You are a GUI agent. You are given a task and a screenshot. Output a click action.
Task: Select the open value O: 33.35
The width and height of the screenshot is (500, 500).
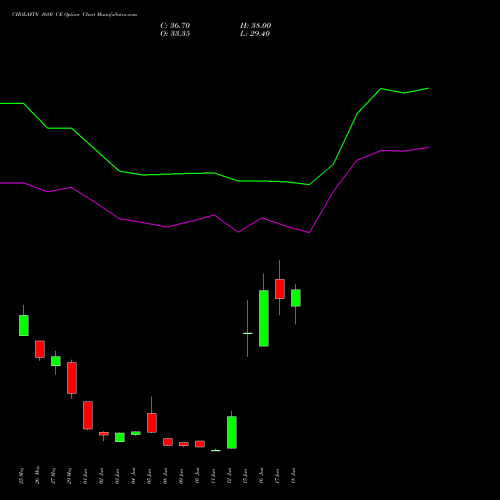(x=175, y=34)
